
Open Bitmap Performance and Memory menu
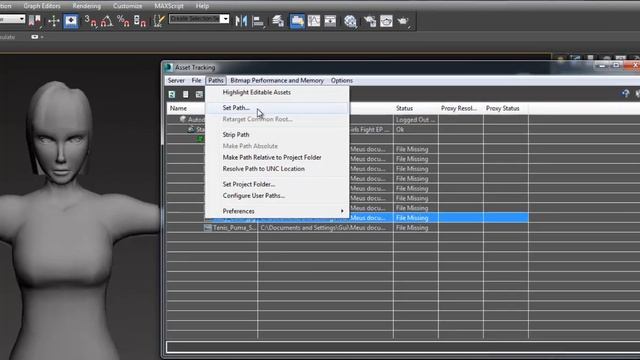point(277,80)
